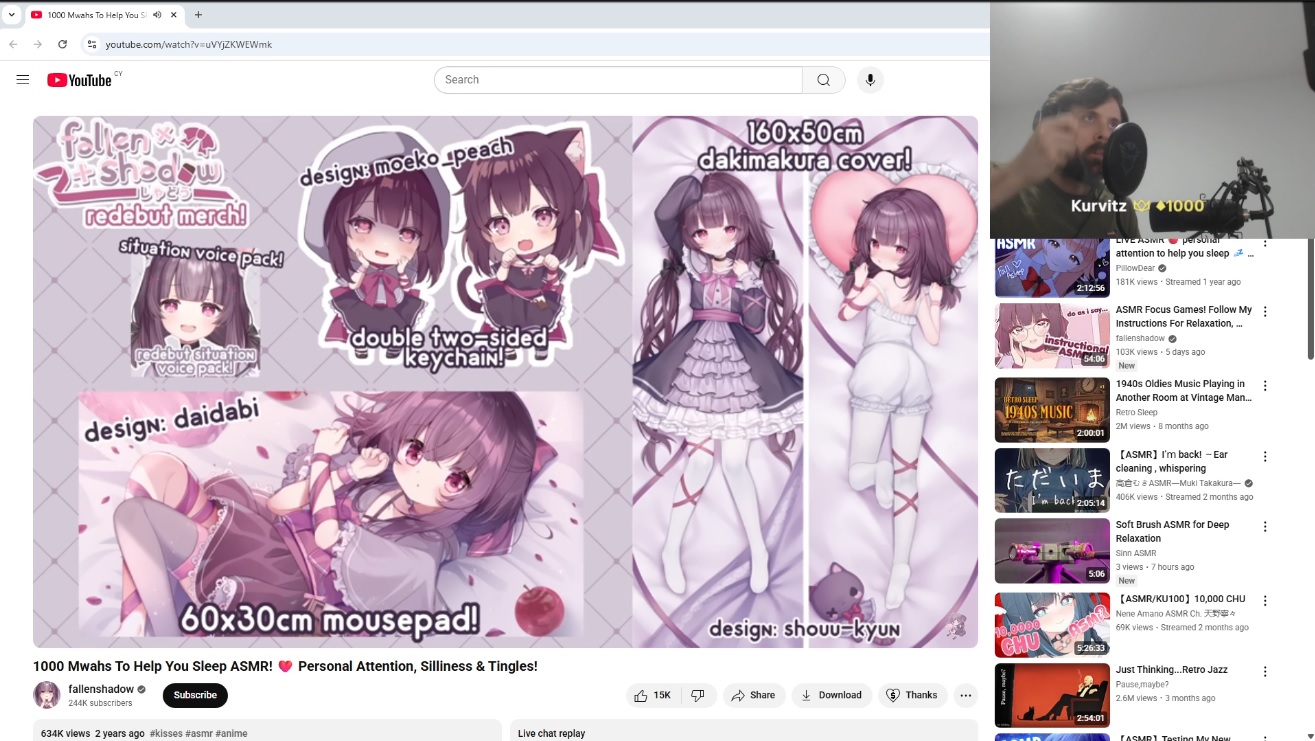Open options menu for Just Thinking...Retro Jazz
Screen dimensions: 1315x741
pos(1265,671)
